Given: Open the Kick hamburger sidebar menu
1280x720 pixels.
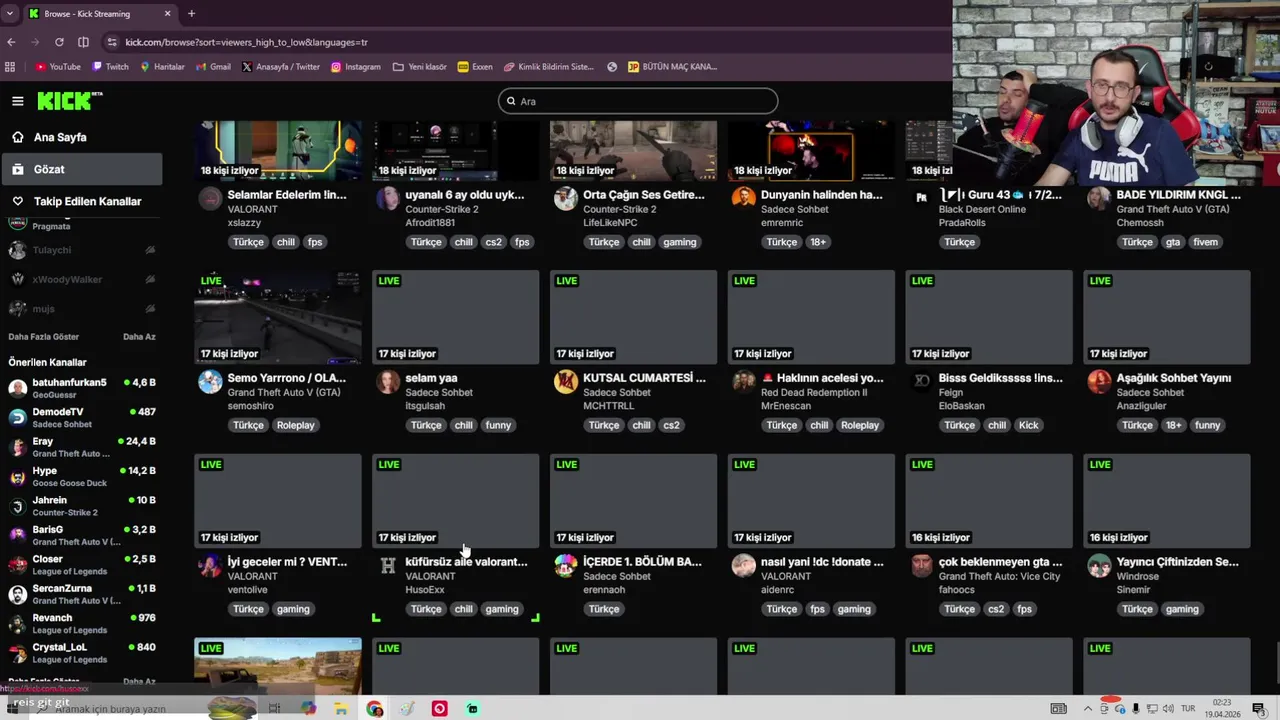Looking at the screenshot, I should point(17,101).
